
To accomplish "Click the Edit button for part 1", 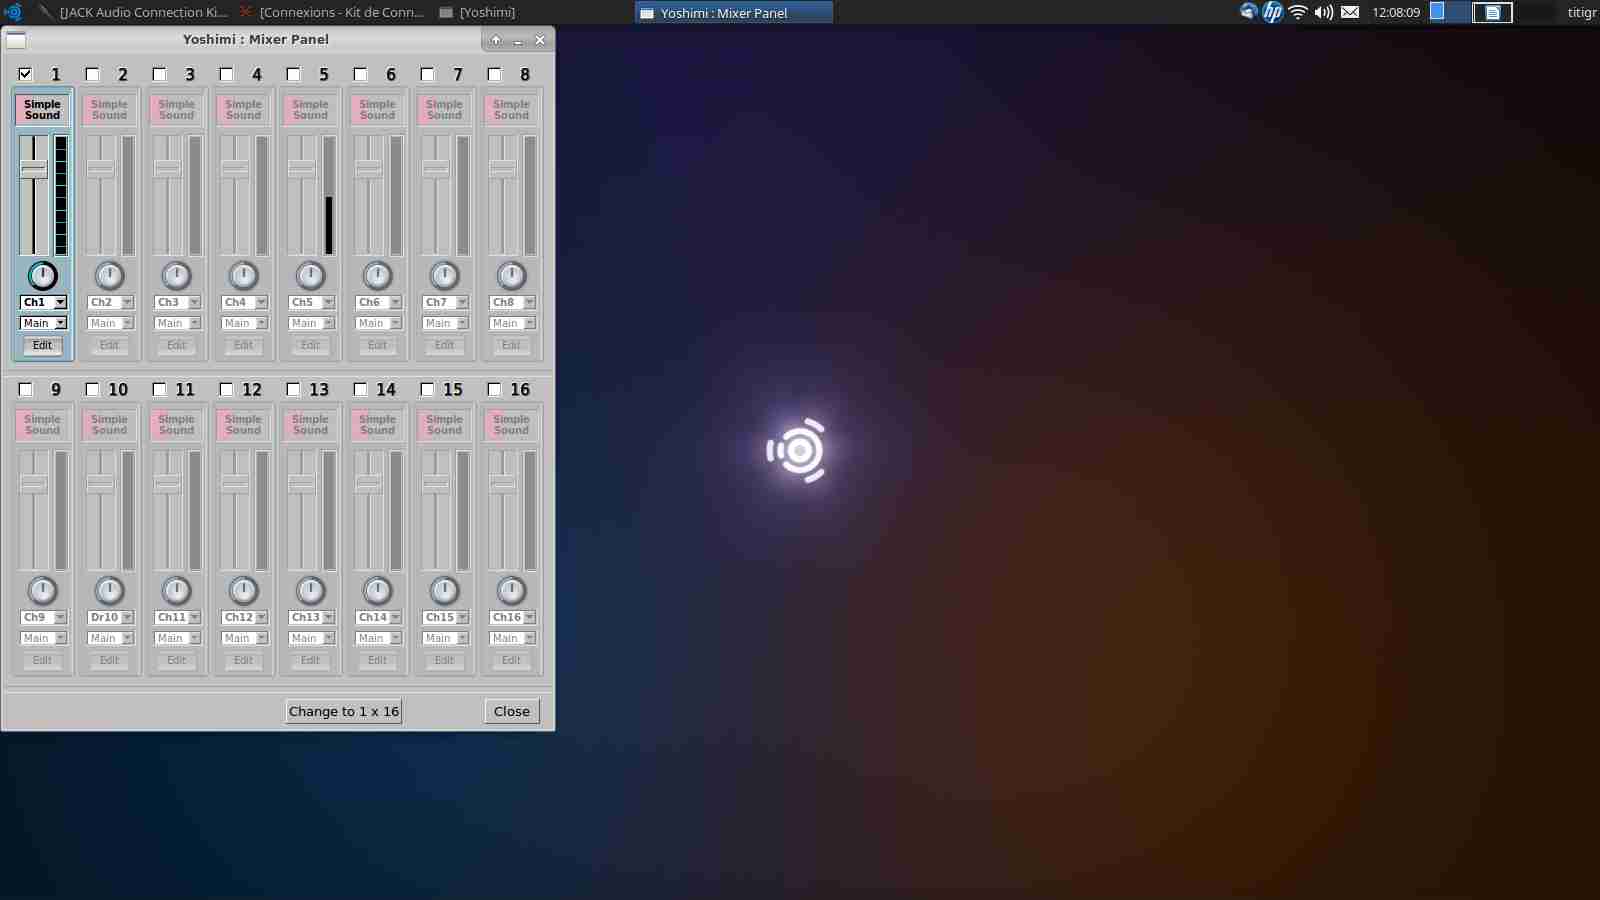I will (42, 345).
